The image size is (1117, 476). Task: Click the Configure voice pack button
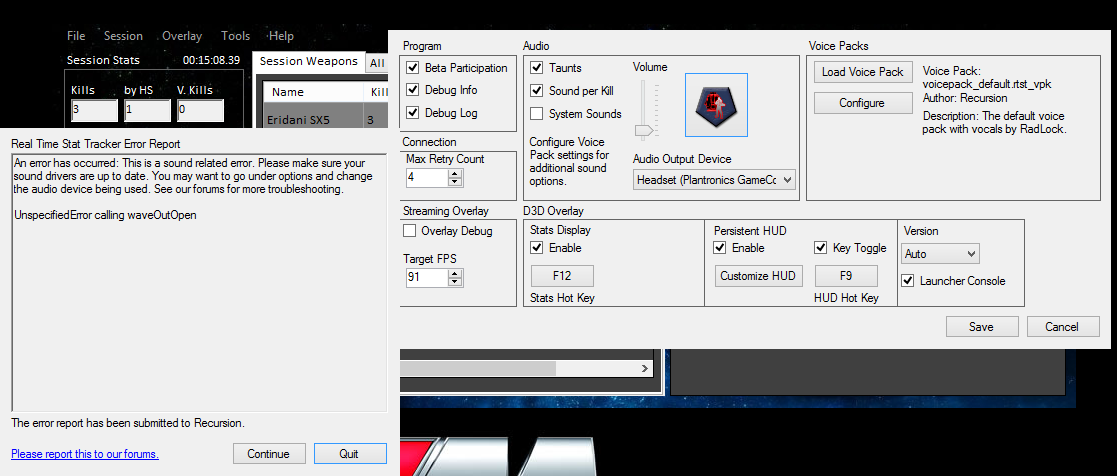coord(863,103)
